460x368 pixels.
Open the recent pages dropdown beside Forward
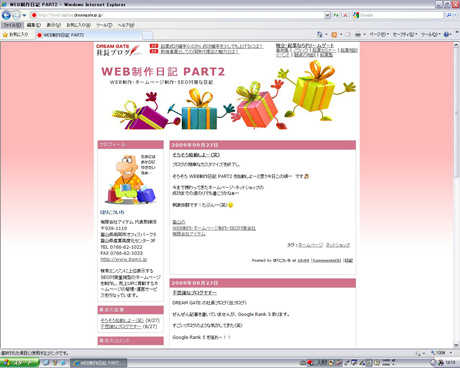pos(24,15)
